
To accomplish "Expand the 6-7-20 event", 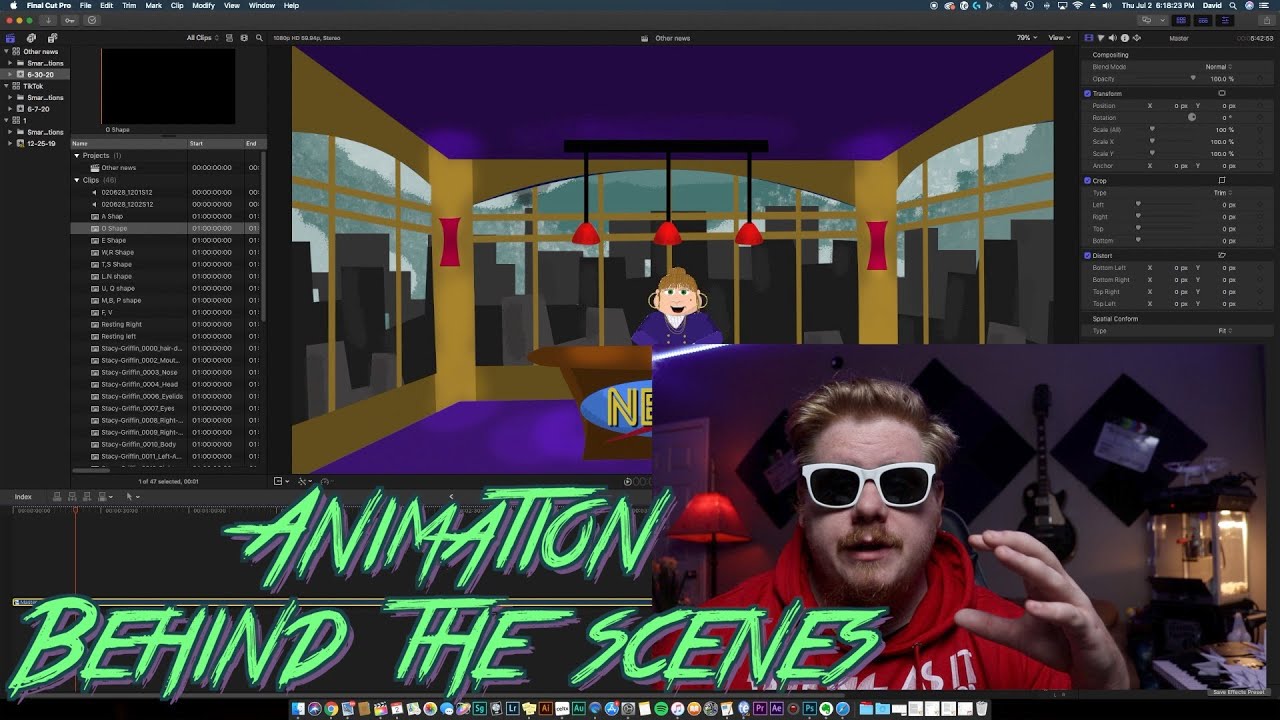I will click(10, 109).
